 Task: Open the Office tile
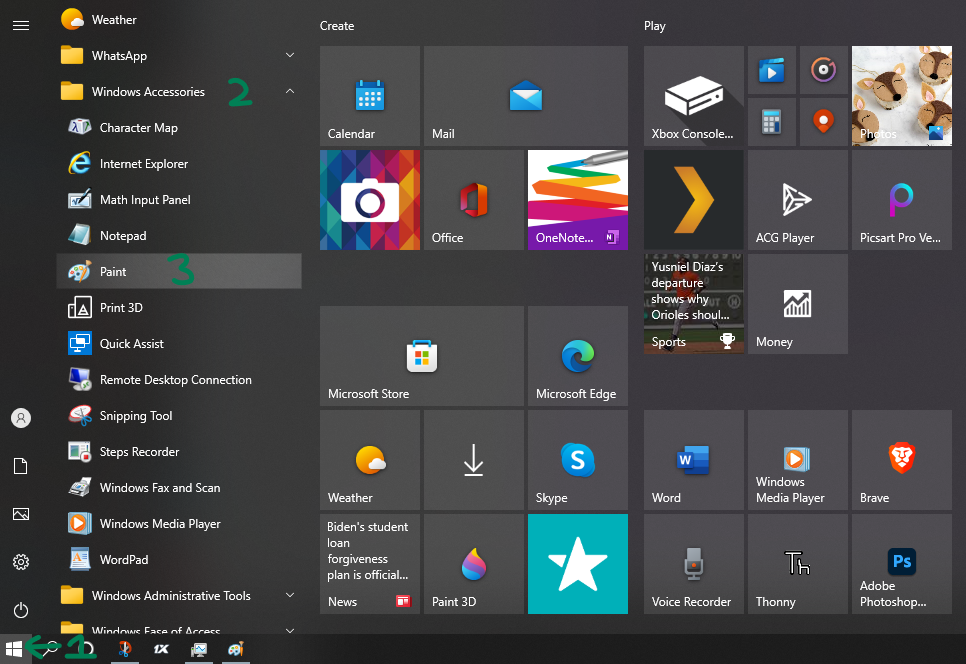474,200
